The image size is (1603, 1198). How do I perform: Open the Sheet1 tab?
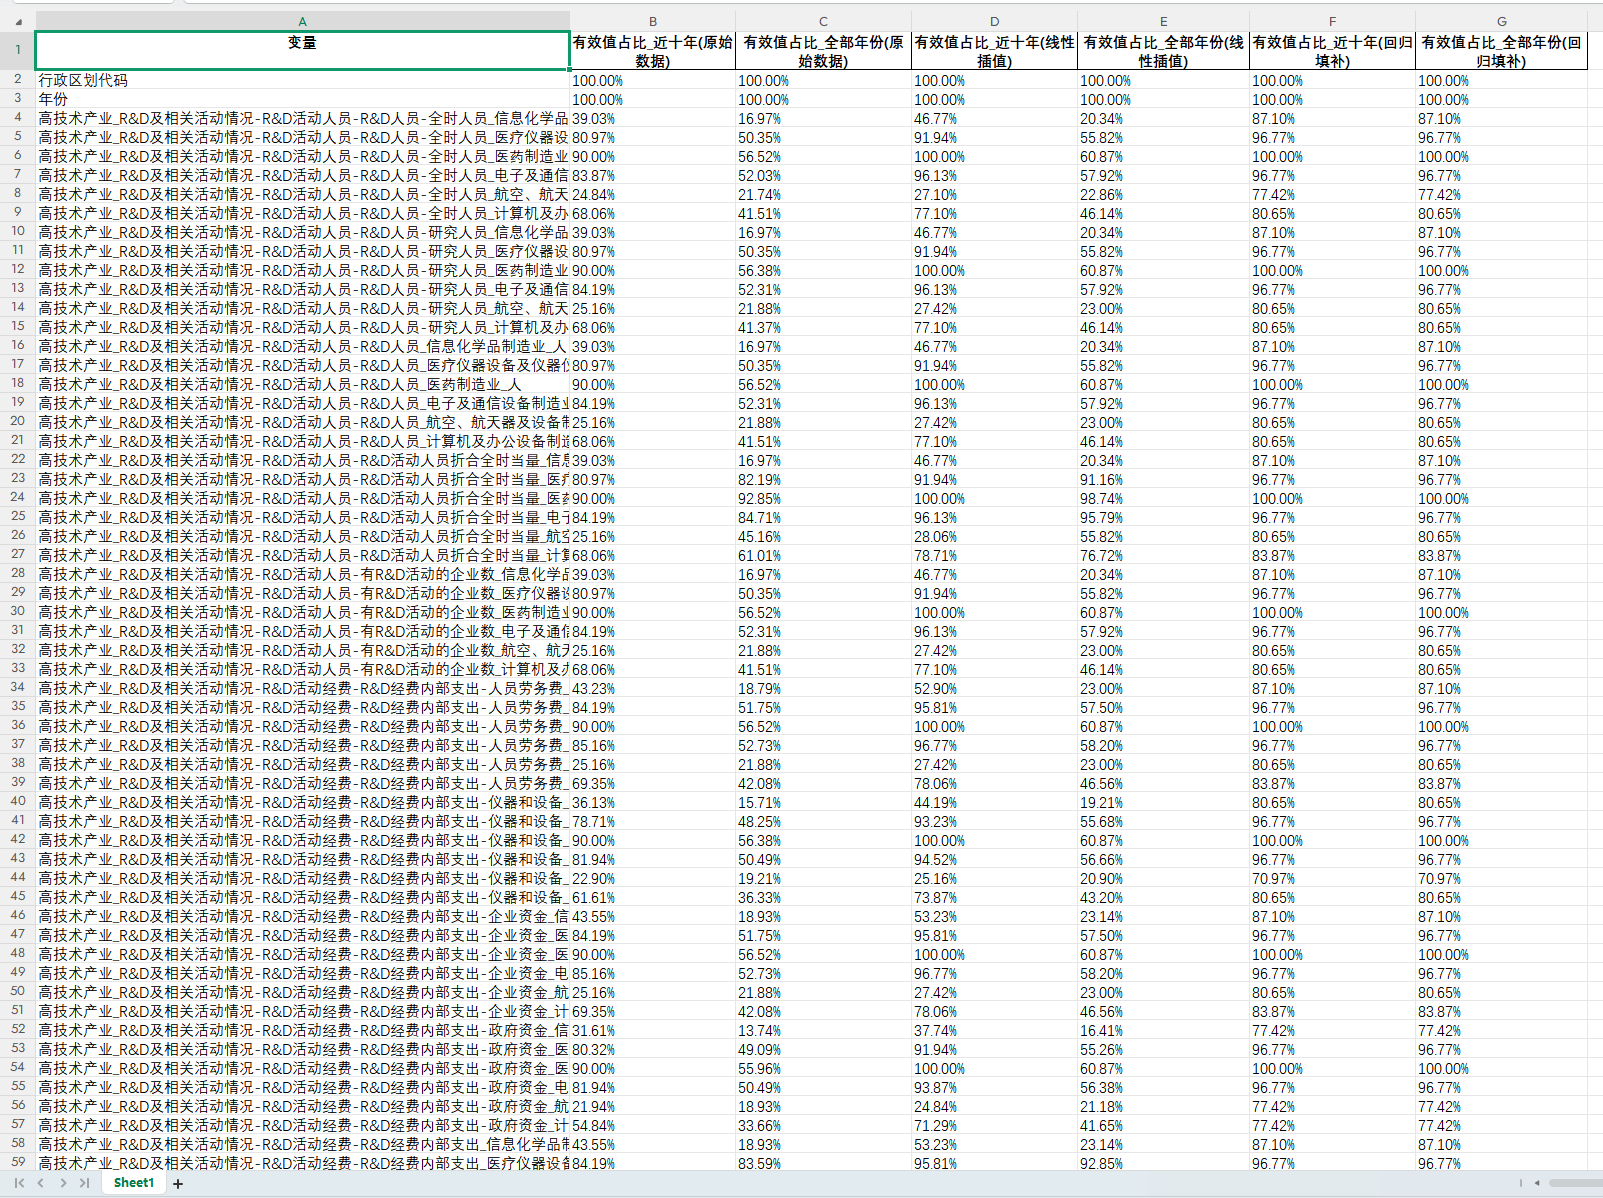click(x=134, y=1183)
